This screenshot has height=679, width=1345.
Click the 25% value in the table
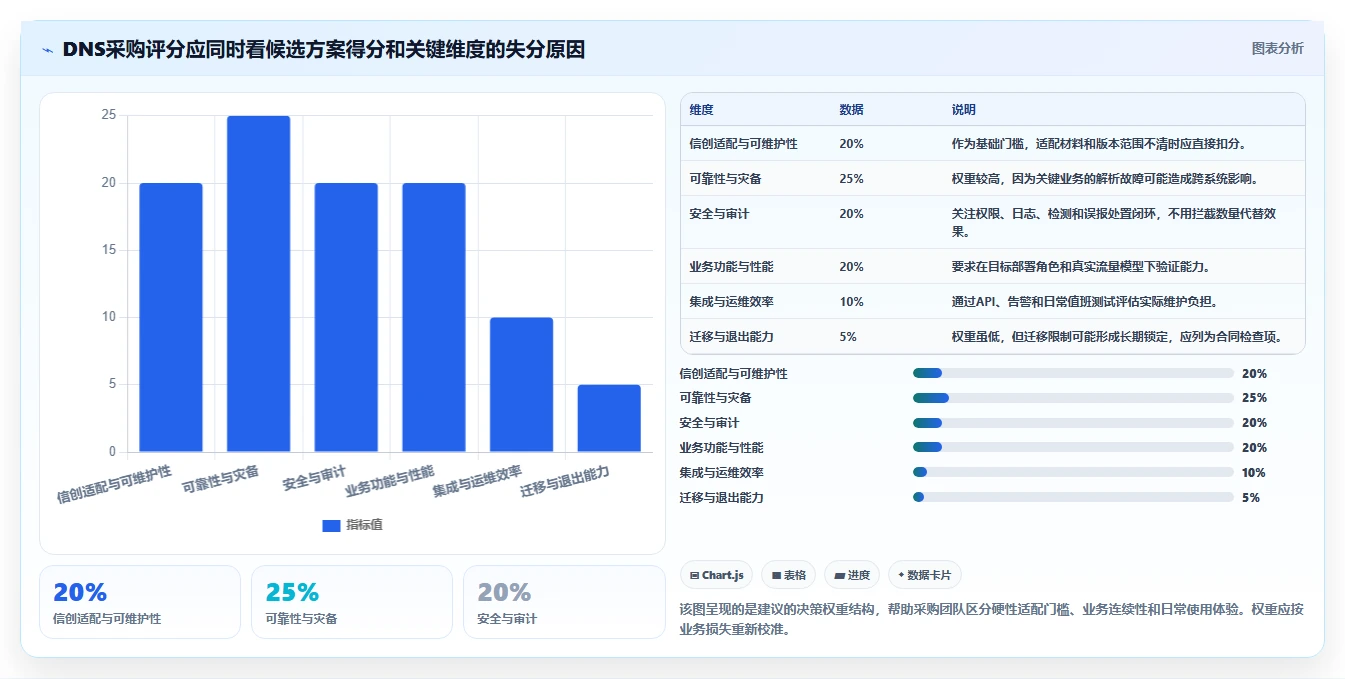click(852, 179)
